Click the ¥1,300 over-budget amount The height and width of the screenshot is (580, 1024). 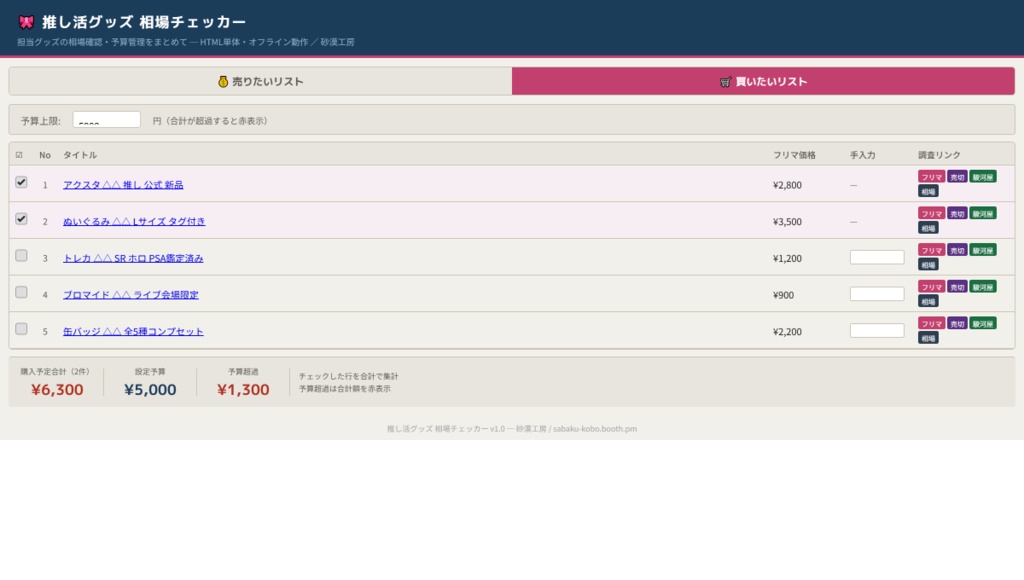coord(243,389)
